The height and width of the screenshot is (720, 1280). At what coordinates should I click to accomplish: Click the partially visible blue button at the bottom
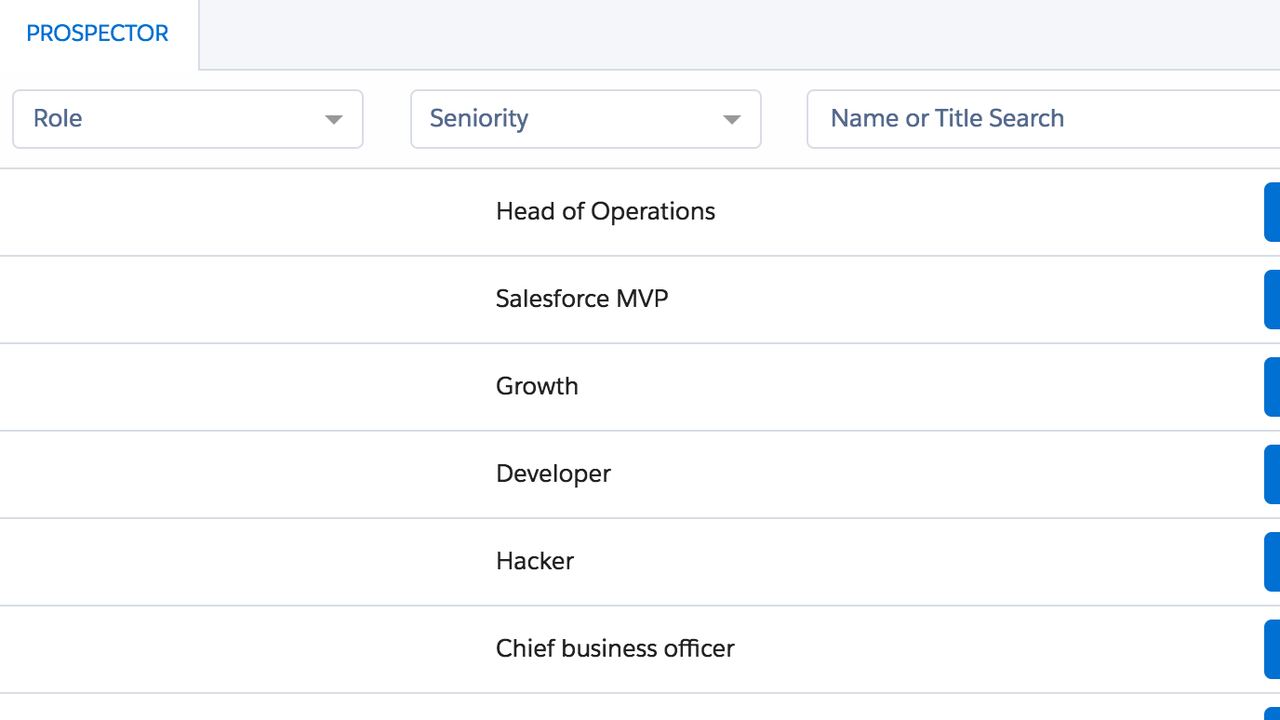pos(1272,713)
